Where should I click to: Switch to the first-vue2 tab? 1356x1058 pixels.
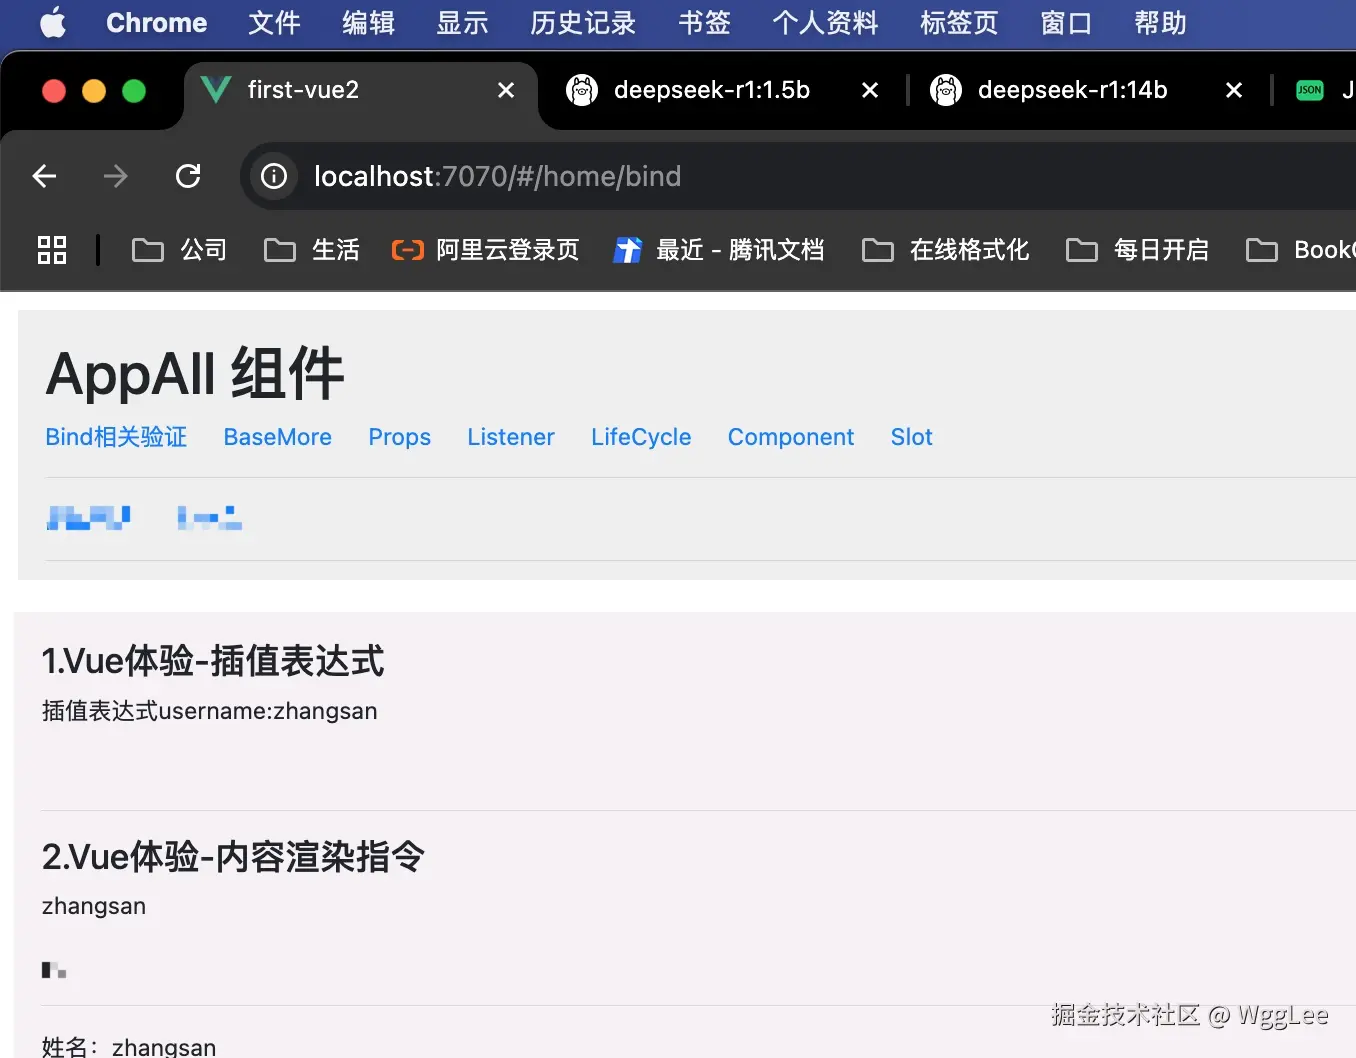coord(360,90)
